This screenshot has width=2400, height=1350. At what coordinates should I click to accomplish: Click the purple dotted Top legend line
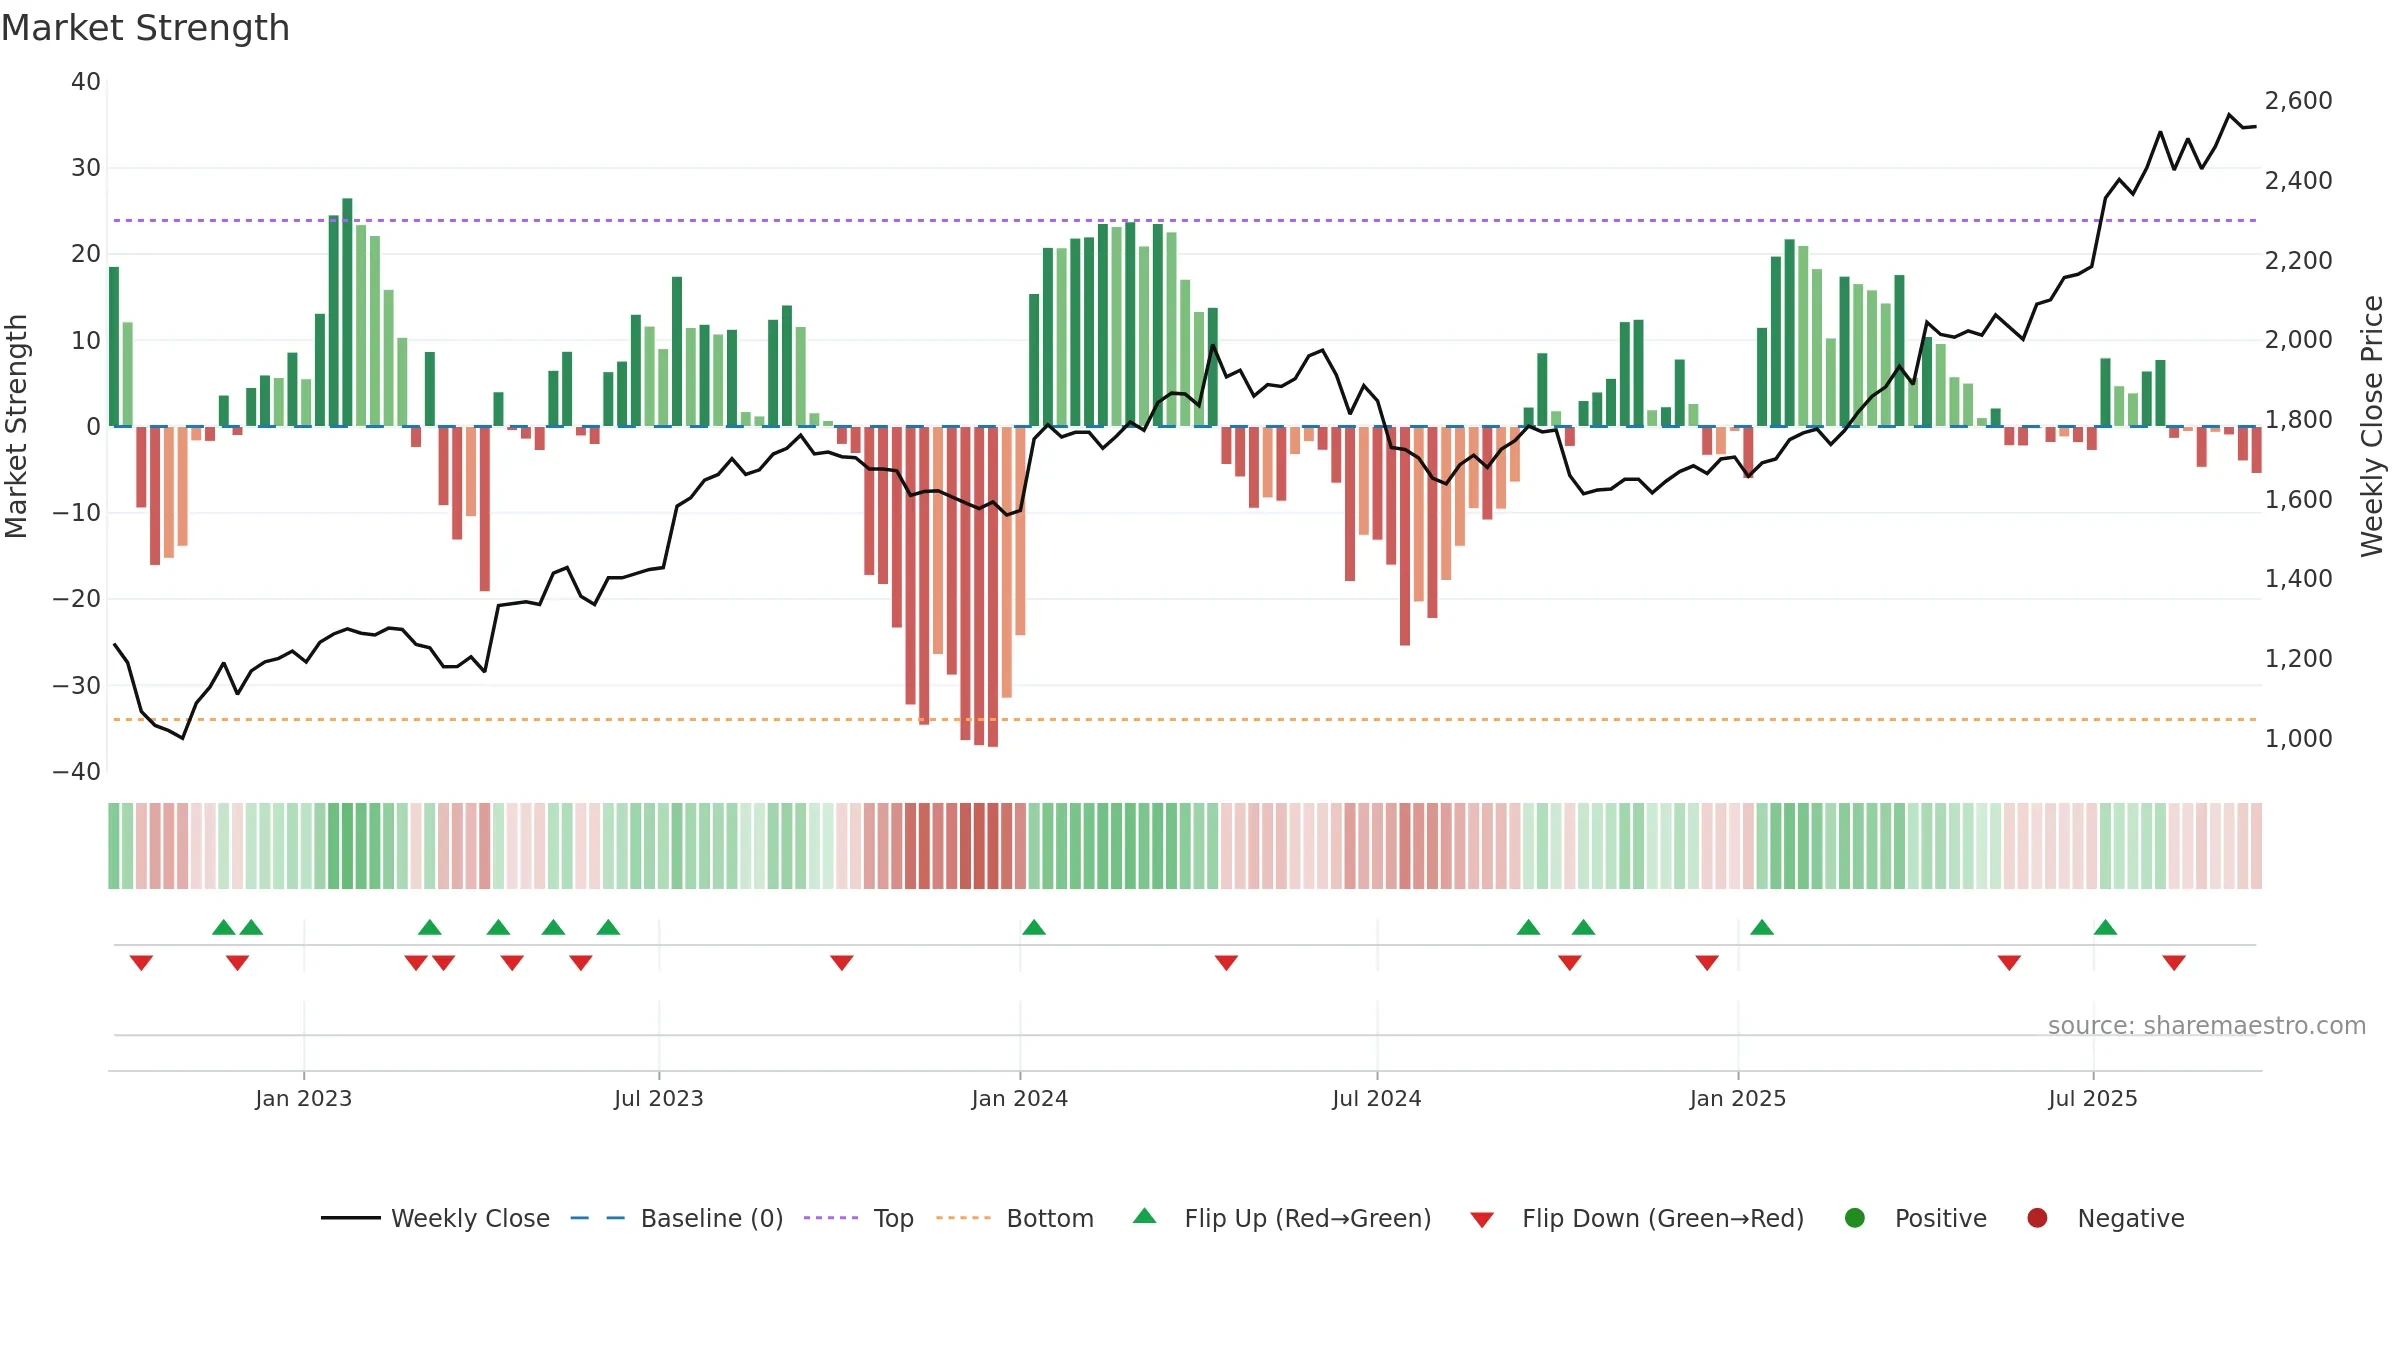[x=831, y=1218]
